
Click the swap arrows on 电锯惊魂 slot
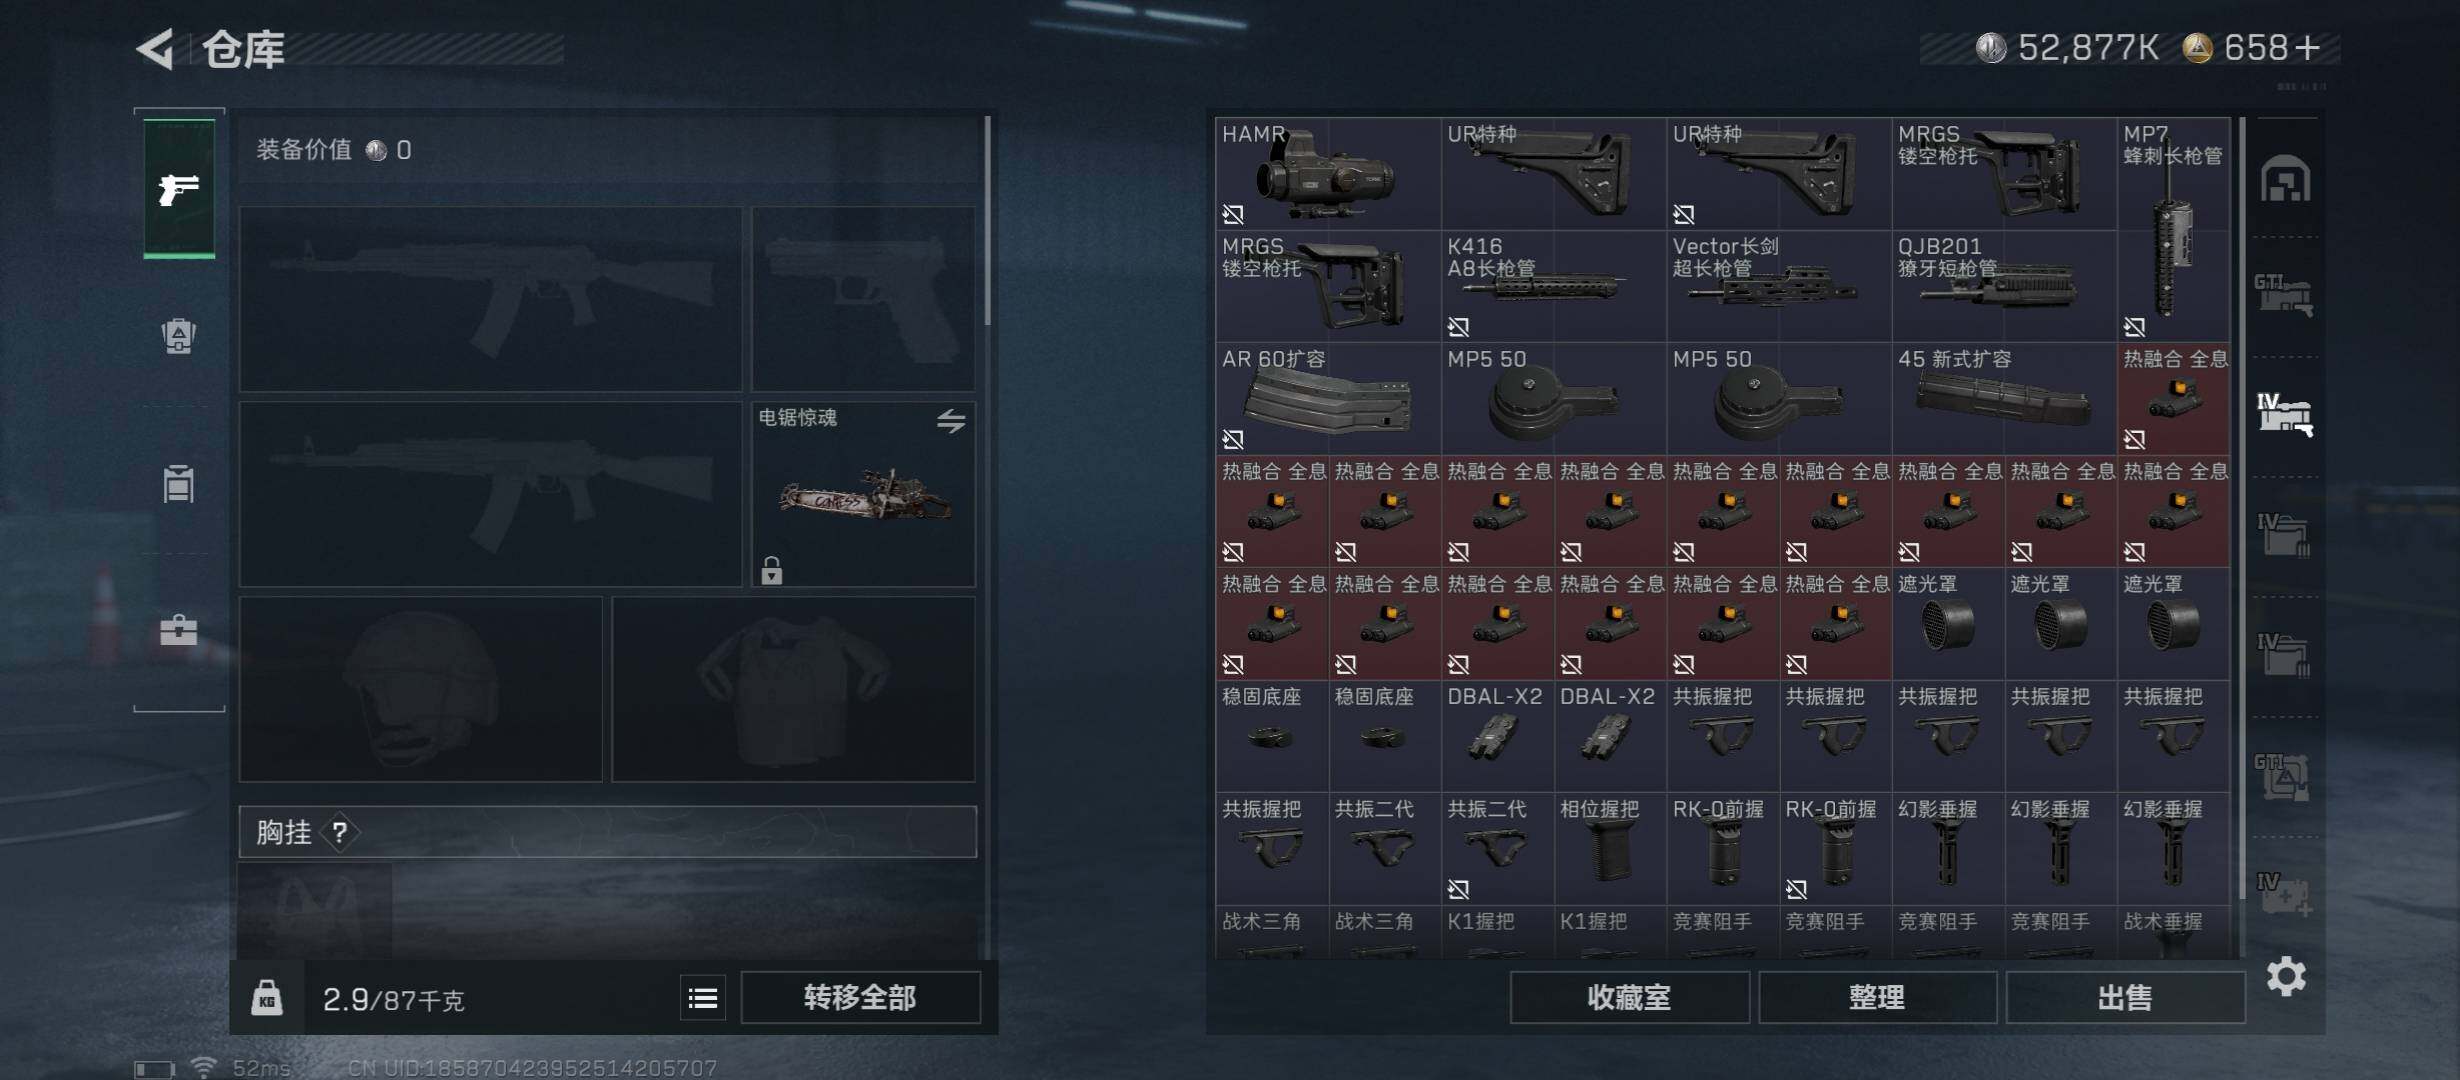[951, 421]
